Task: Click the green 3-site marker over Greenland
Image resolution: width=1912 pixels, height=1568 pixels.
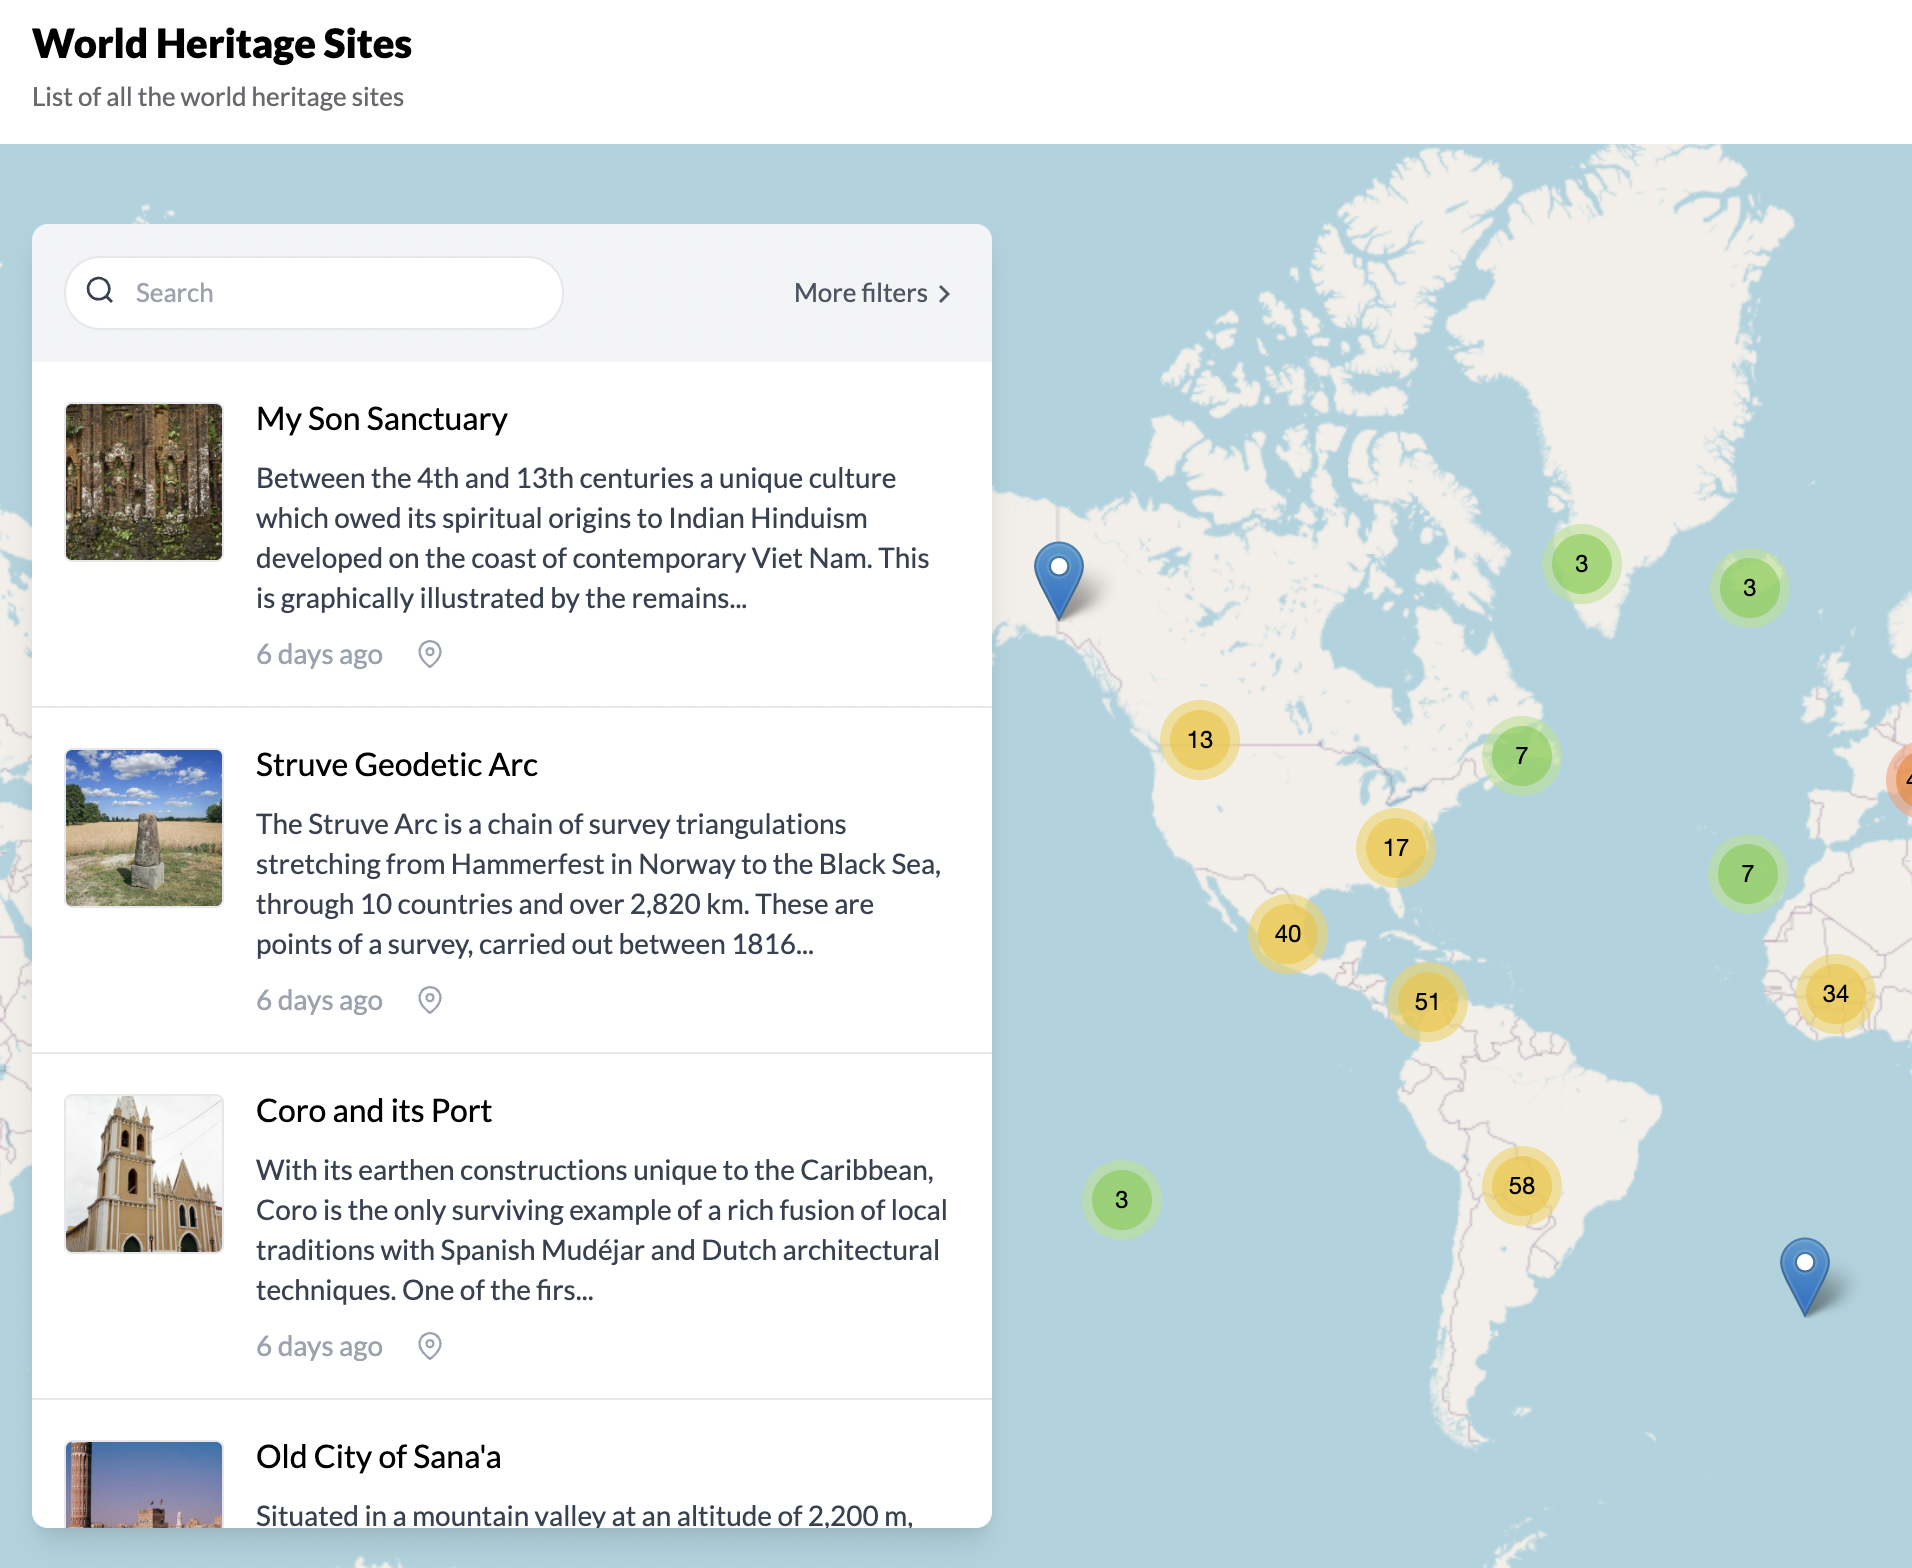Action: 1581,563
